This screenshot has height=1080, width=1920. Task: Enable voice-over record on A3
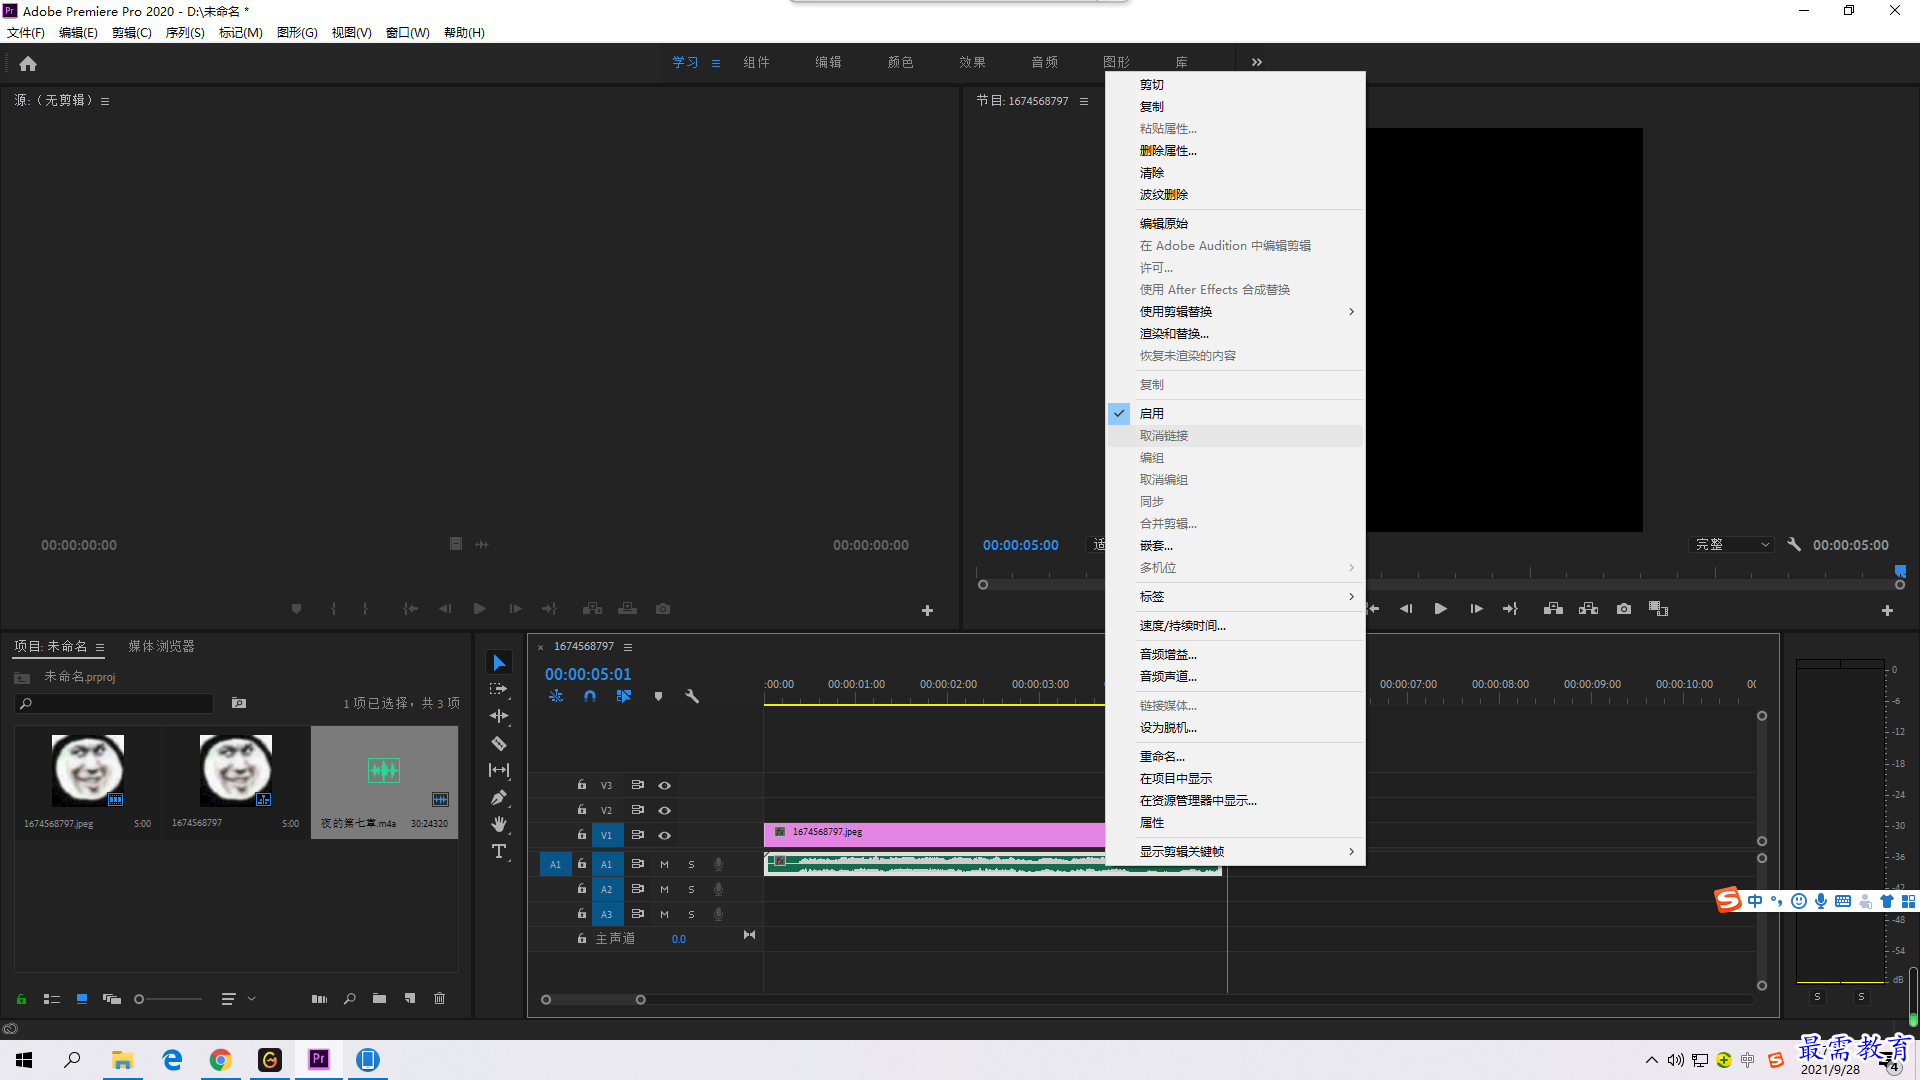coord(718,914)
